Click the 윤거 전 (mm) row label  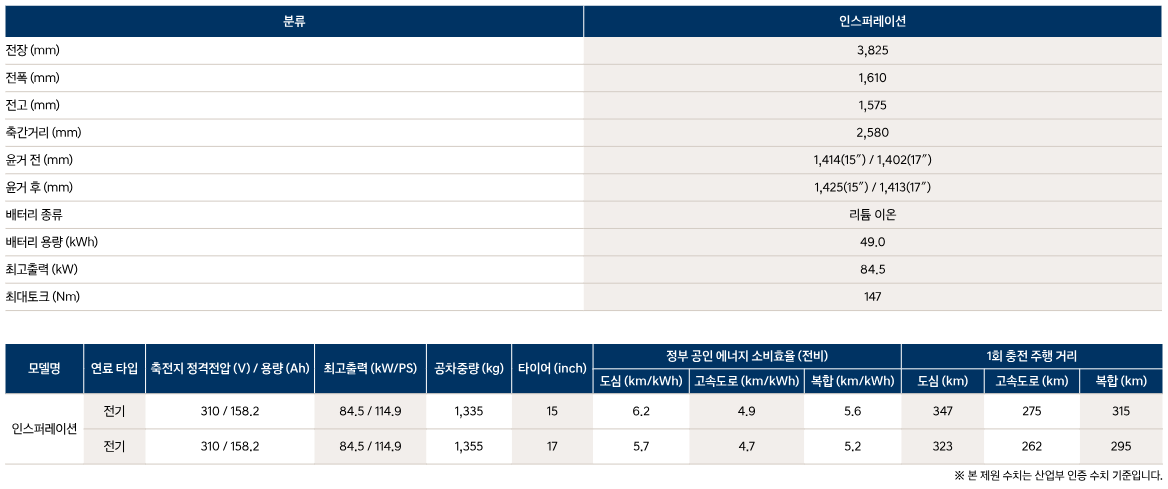[x=39, y=160]
